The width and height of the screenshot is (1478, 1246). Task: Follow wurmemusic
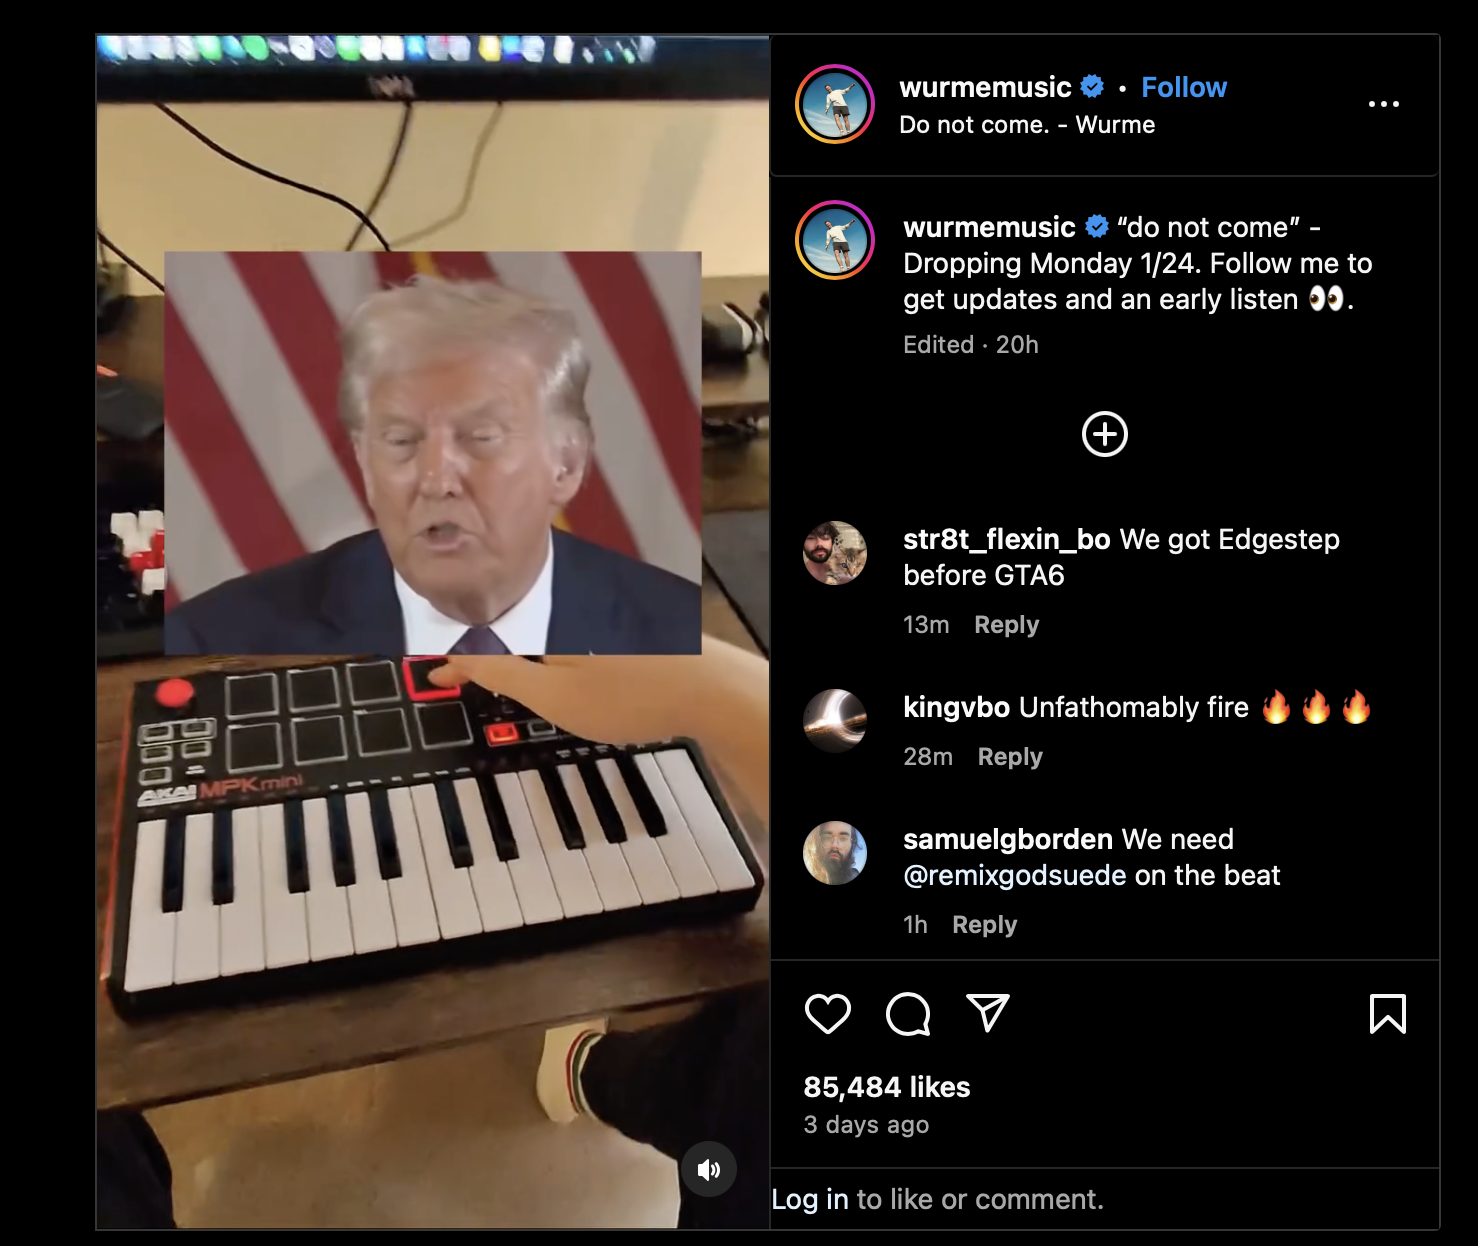point(1184,87)
